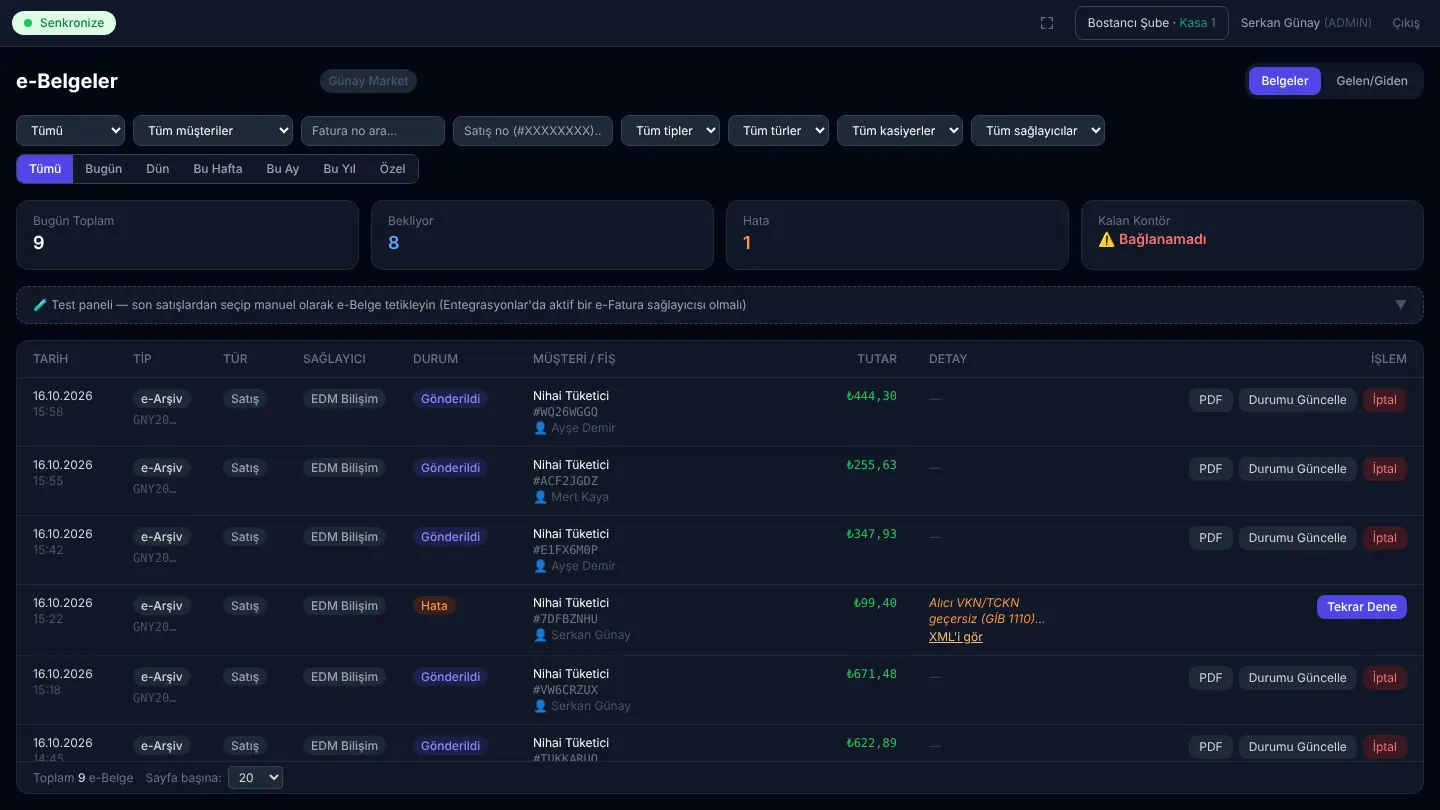Choose the Özel custom date range
The height and width of the screenshot is (810, 1440).
pyautogui.click(x=393, y=169)
